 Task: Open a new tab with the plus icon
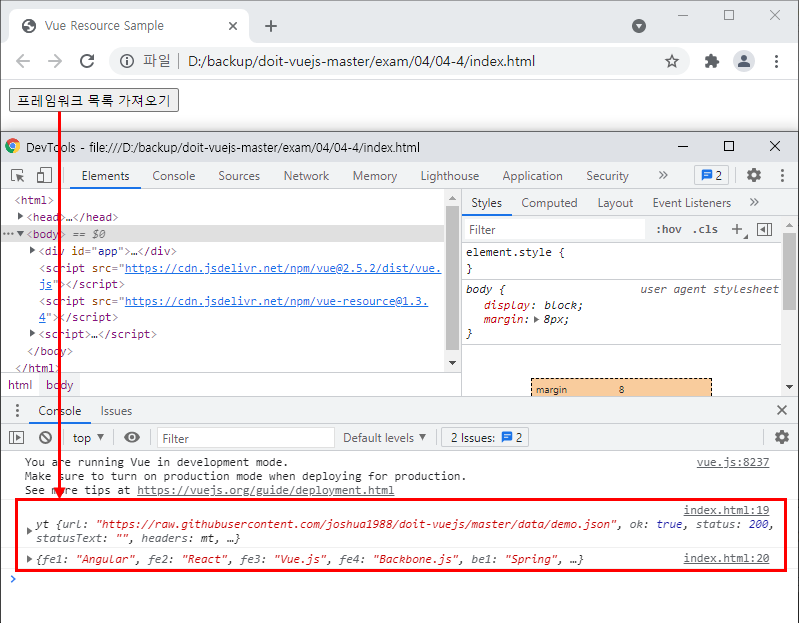pos(271,26)
